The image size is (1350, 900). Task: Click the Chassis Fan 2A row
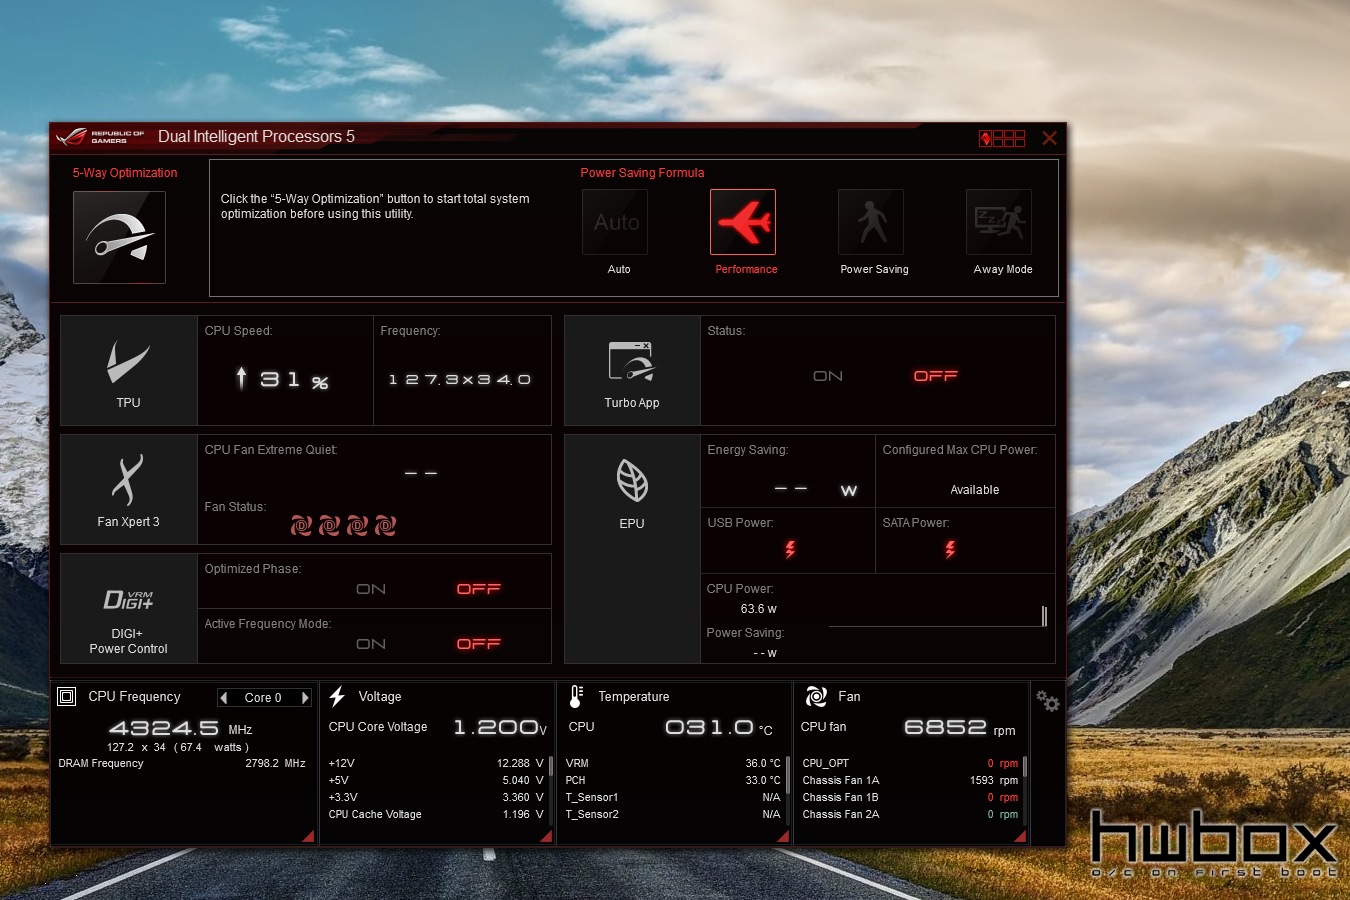pos(910,814)
